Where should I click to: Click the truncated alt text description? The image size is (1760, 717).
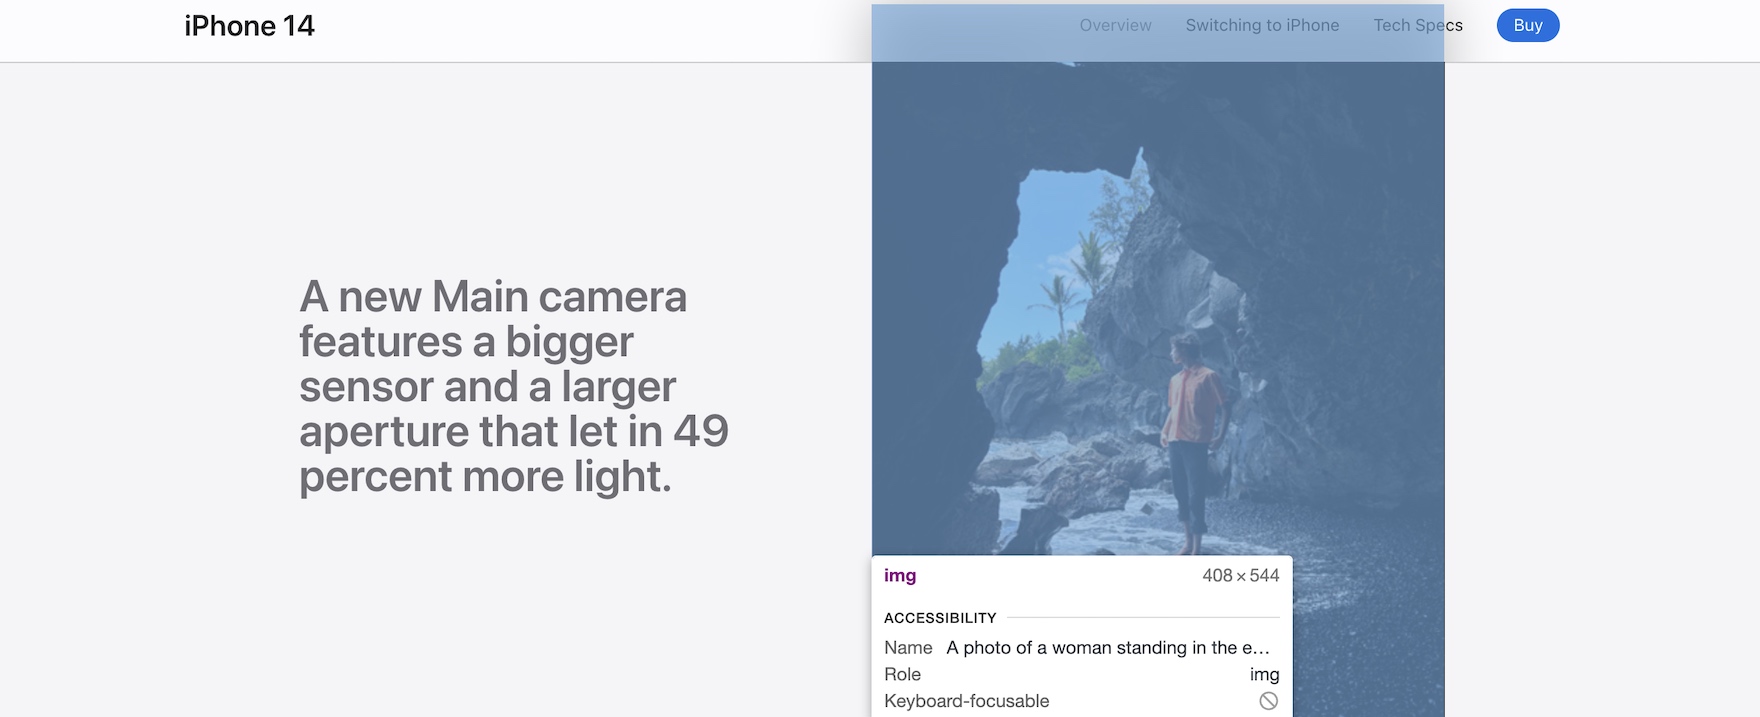1107,648
